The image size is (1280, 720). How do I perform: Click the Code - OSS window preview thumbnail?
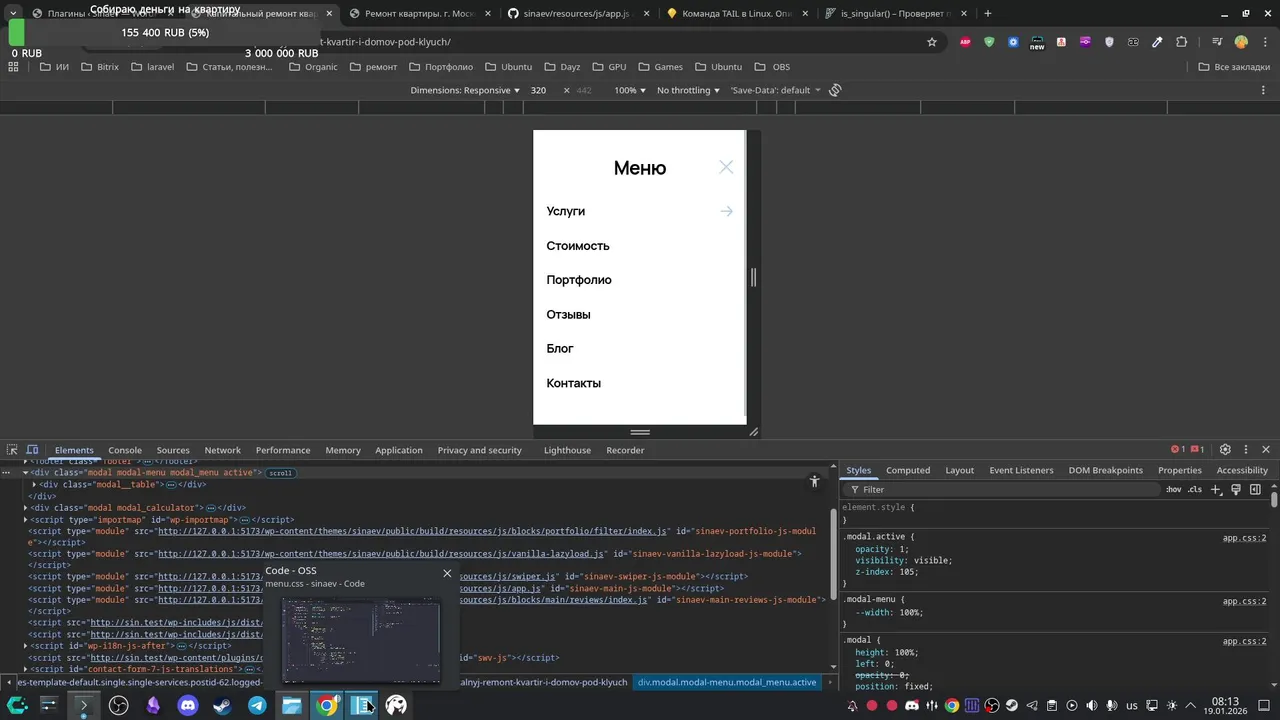pyautogui.click(x=361, y=640)
